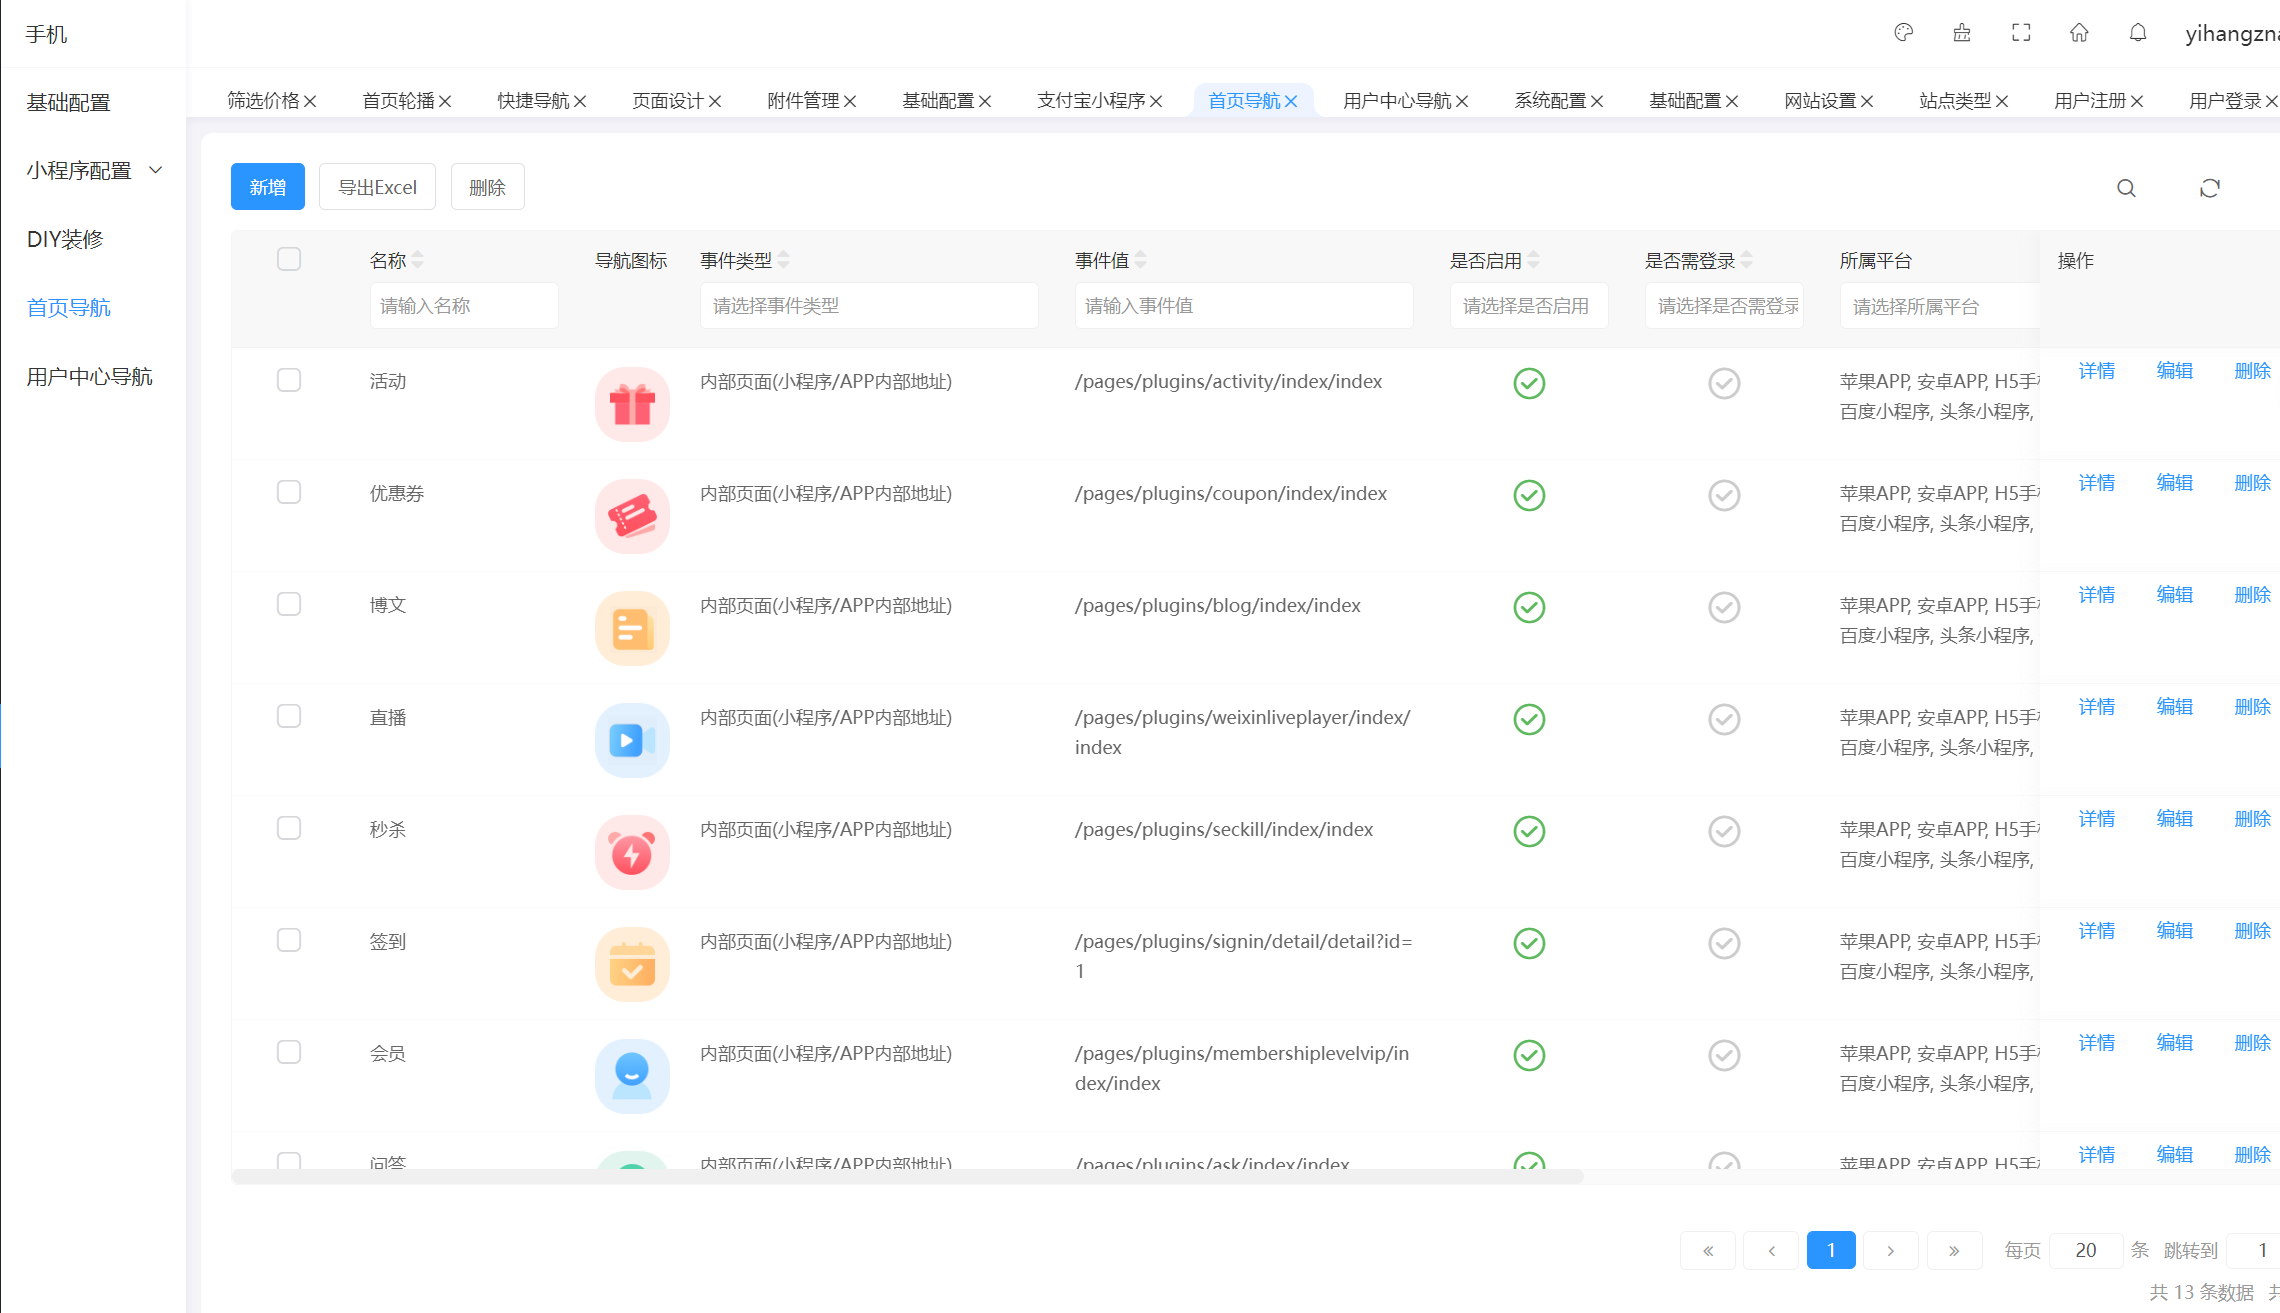The image size is (2280, 1313).
Task: Close the active 首页导航 tab
Action: point(1291,101)
